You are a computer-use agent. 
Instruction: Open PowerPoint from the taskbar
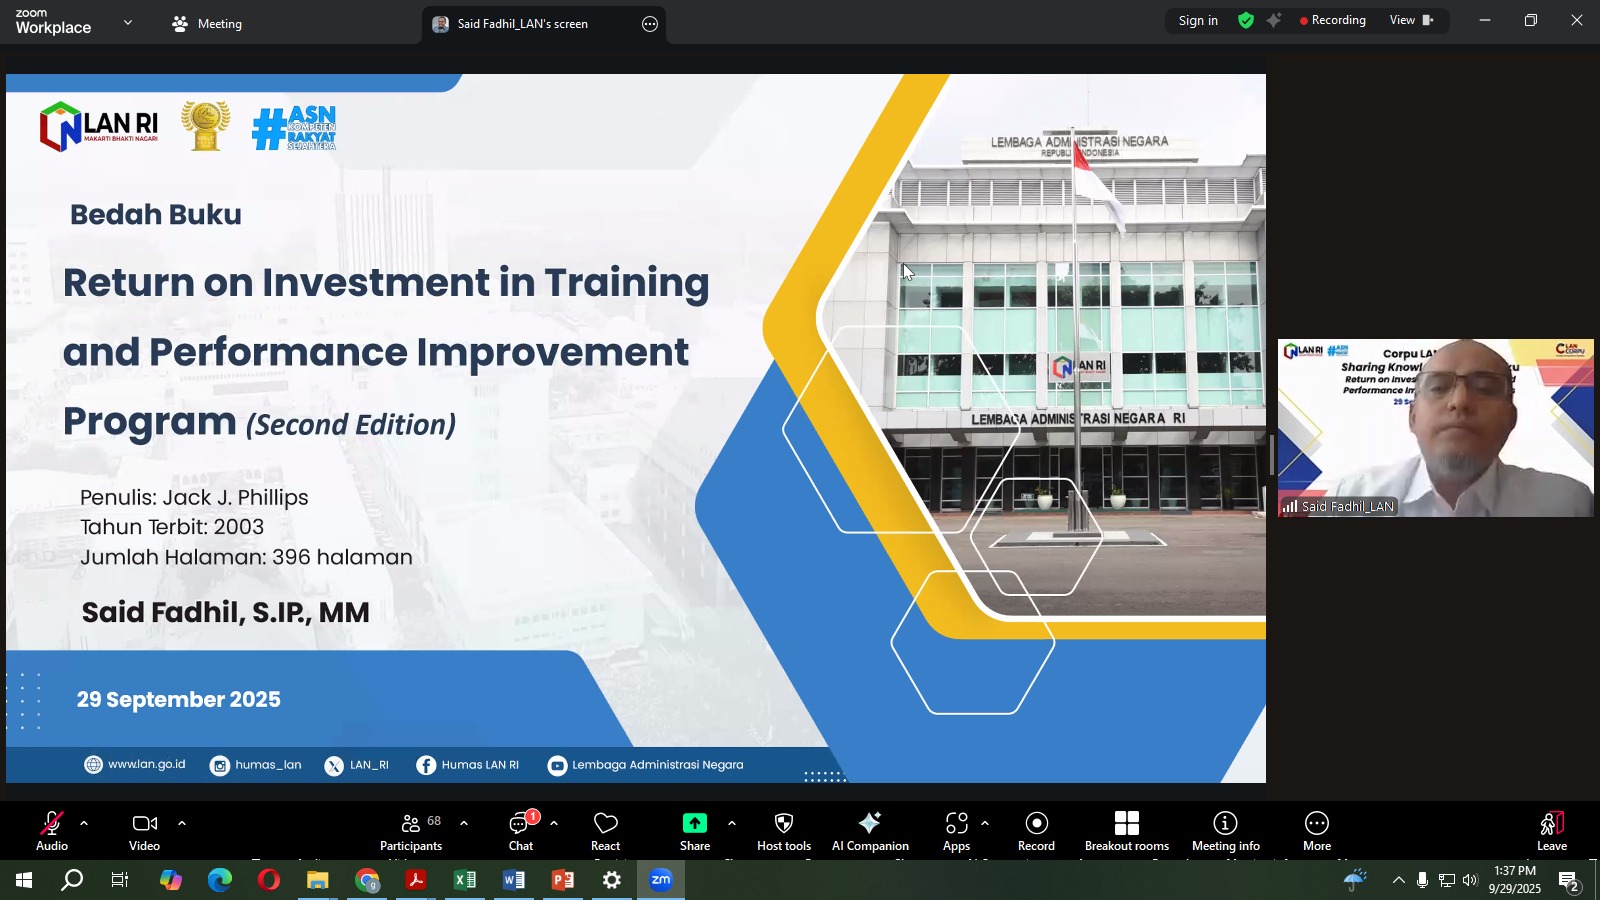[x=563, y=881]
